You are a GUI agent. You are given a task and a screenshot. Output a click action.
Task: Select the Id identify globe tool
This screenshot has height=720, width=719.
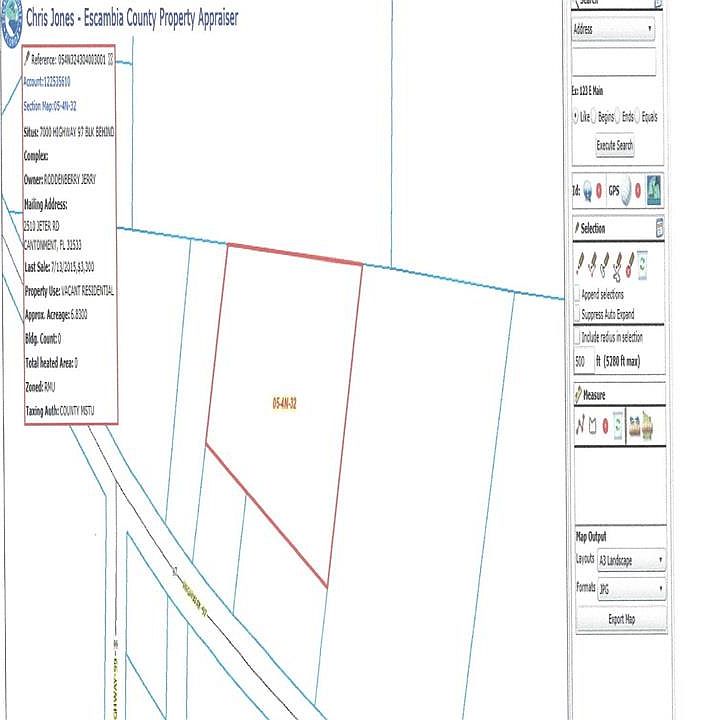coord(588,191)
